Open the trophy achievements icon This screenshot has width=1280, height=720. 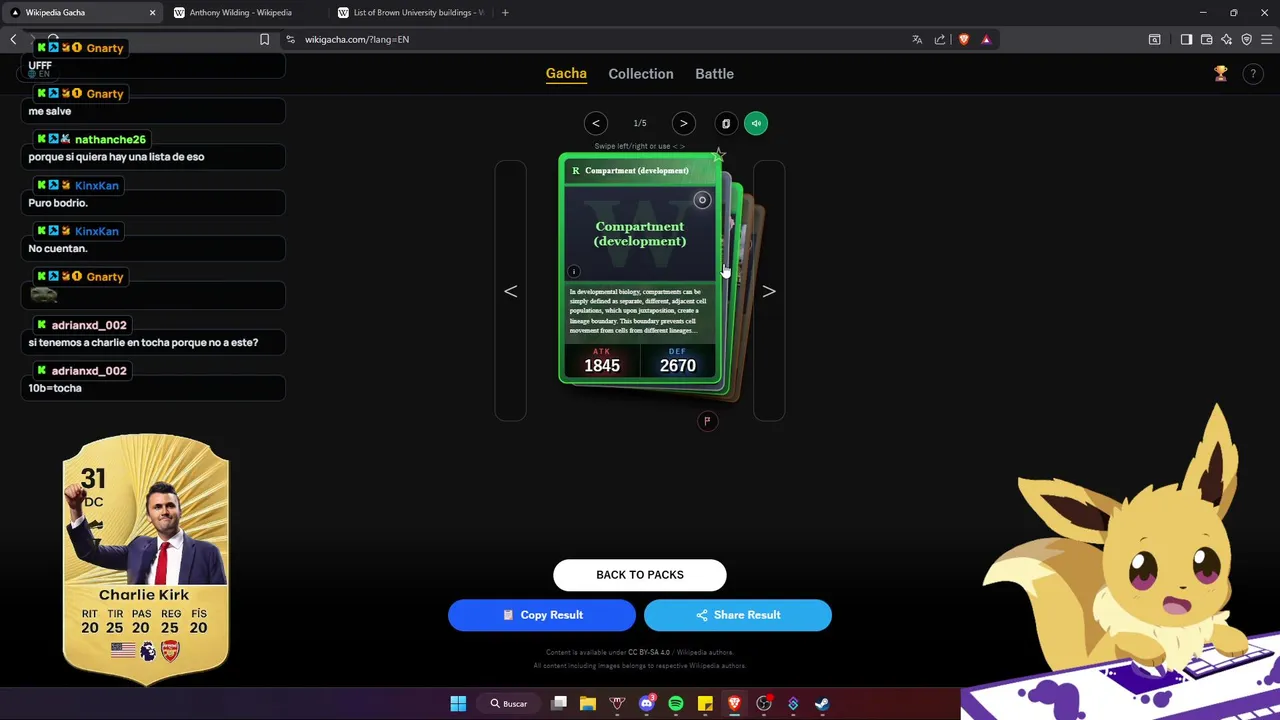(x=1221, y=74)
